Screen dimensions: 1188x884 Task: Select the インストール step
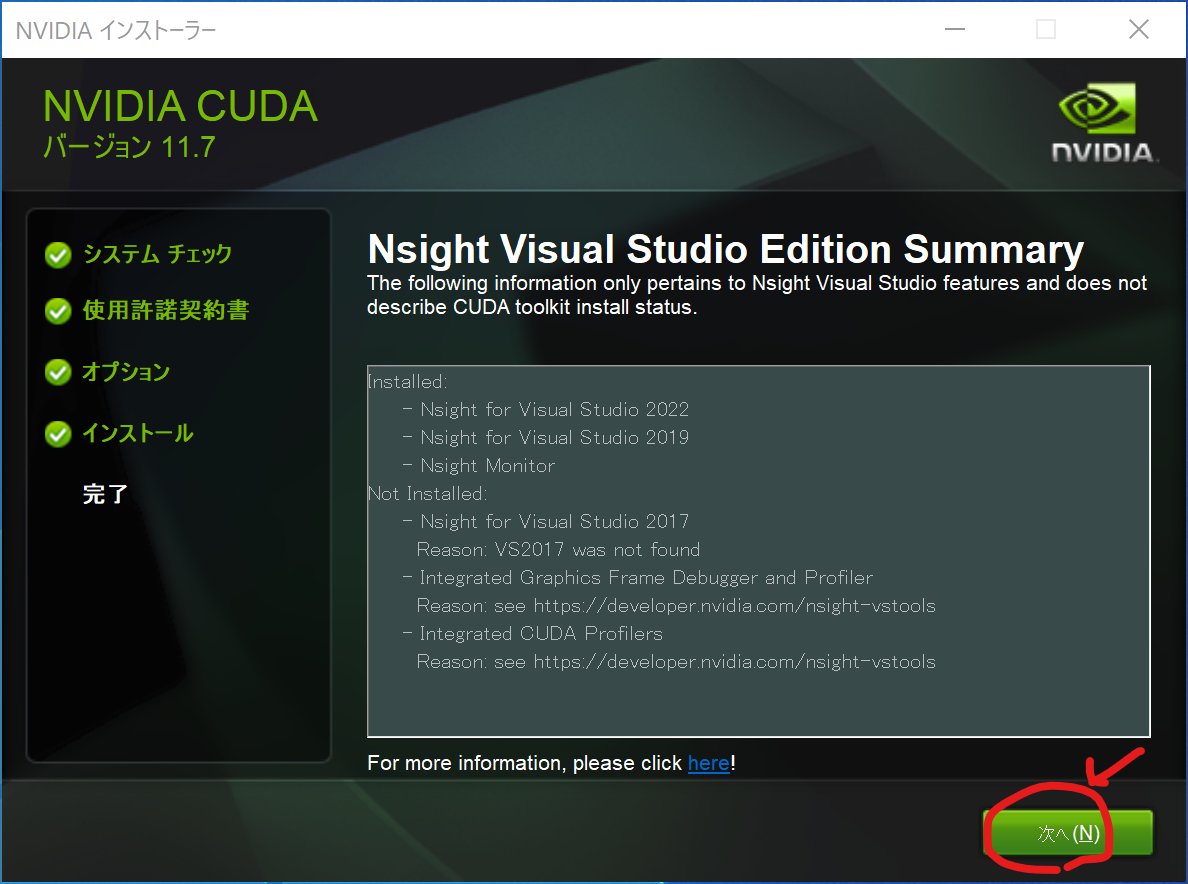137,433
